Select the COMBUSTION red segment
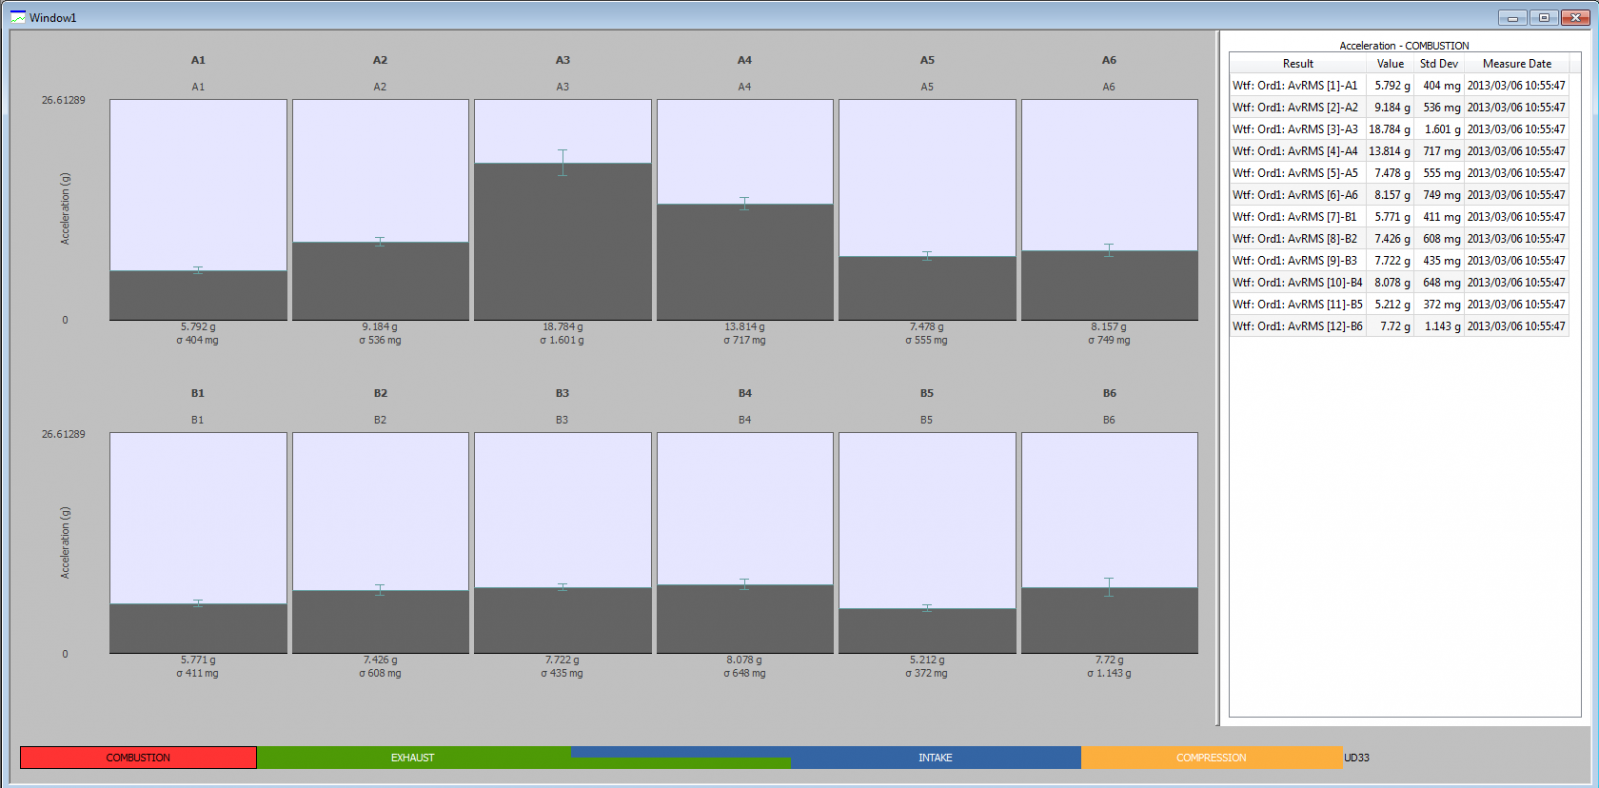The height and width of the screenshot is (788, 1599). [x=138, y=758]
